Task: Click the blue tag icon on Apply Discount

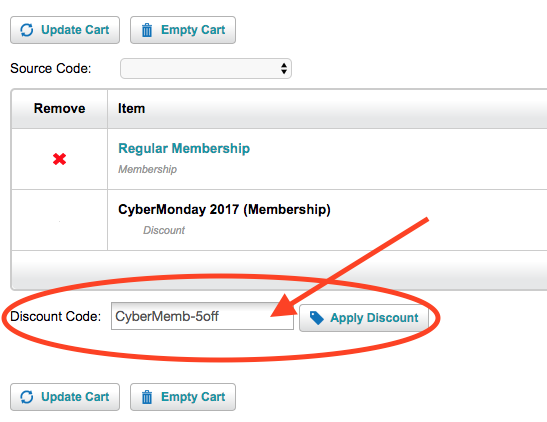Action: pyautogui.click(x=317, y=318)
